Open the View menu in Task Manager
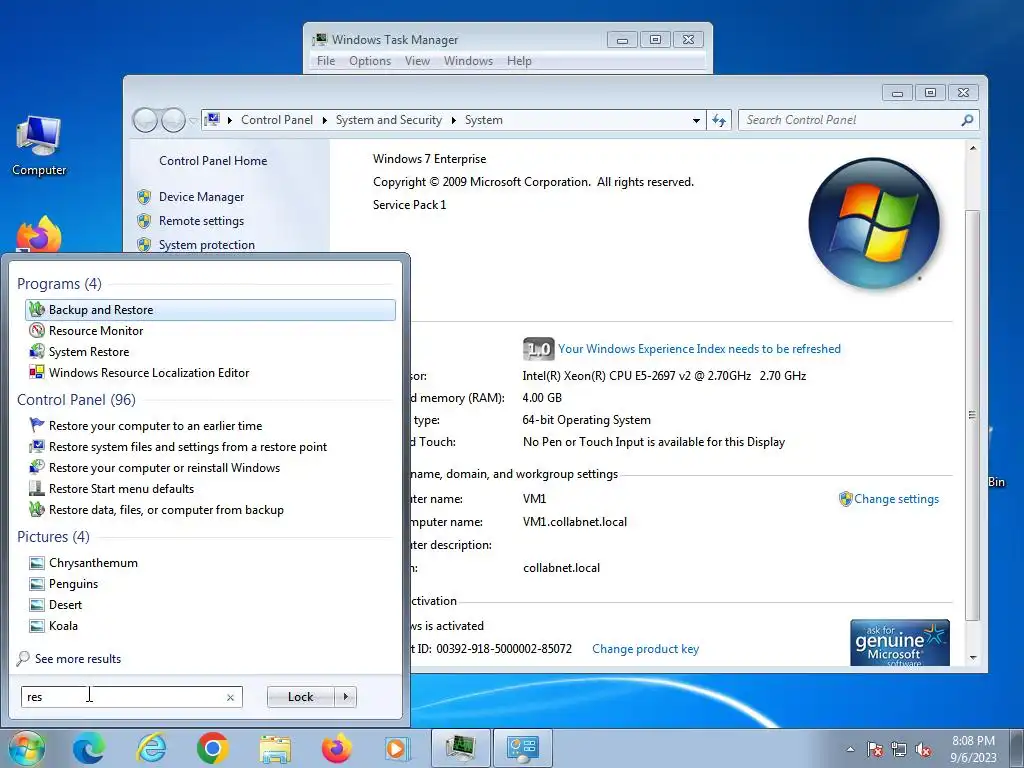The image size is (1024, 768). coord(417,61)
